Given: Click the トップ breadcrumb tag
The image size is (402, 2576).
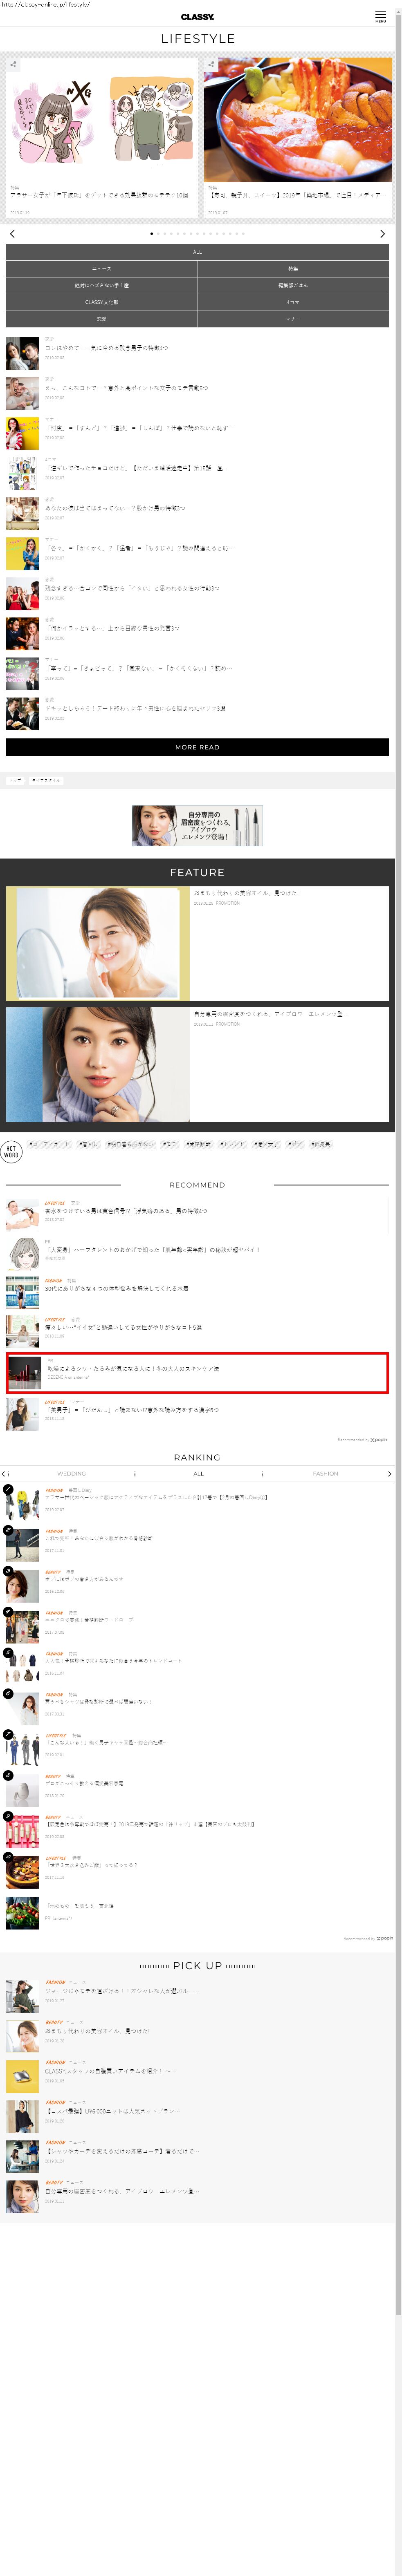Looking at the screenshot, I should pos(15,780).
